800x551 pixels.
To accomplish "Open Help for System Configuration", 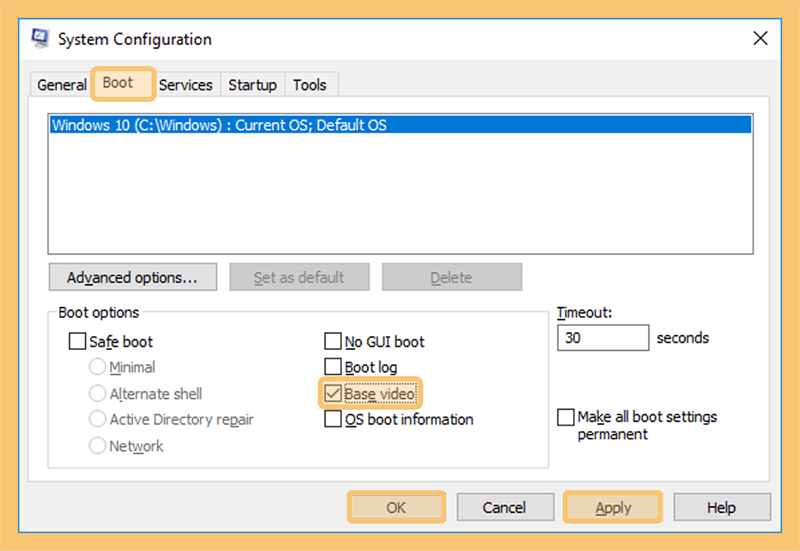I will click(721, 507).
